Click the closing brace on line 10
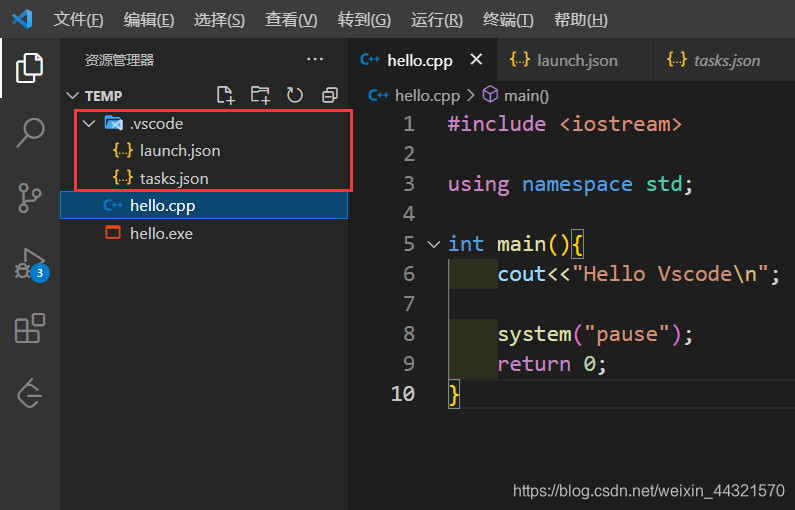The image size is (795, 510). (454, 394)
